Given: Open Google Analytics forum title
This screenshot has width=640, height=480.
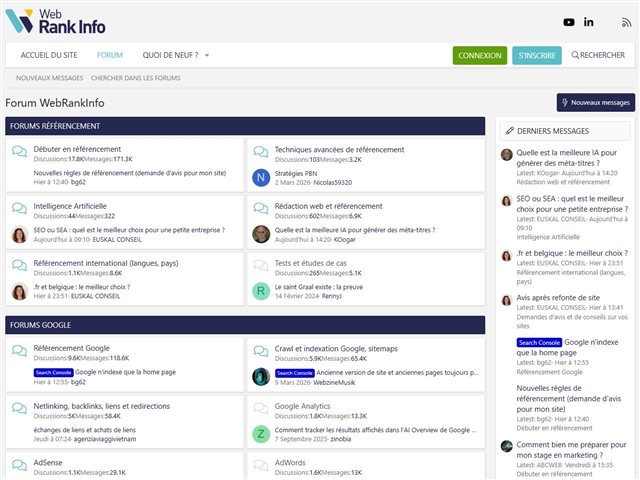Looking at the screenshot, I should 302,406.
